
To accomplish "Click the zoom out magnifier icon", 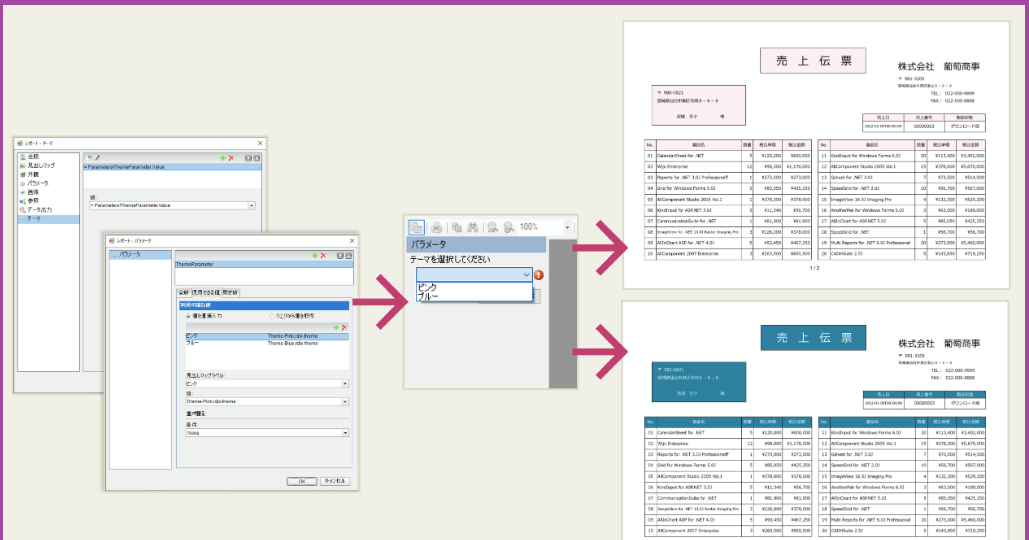I will click(493, 228).
